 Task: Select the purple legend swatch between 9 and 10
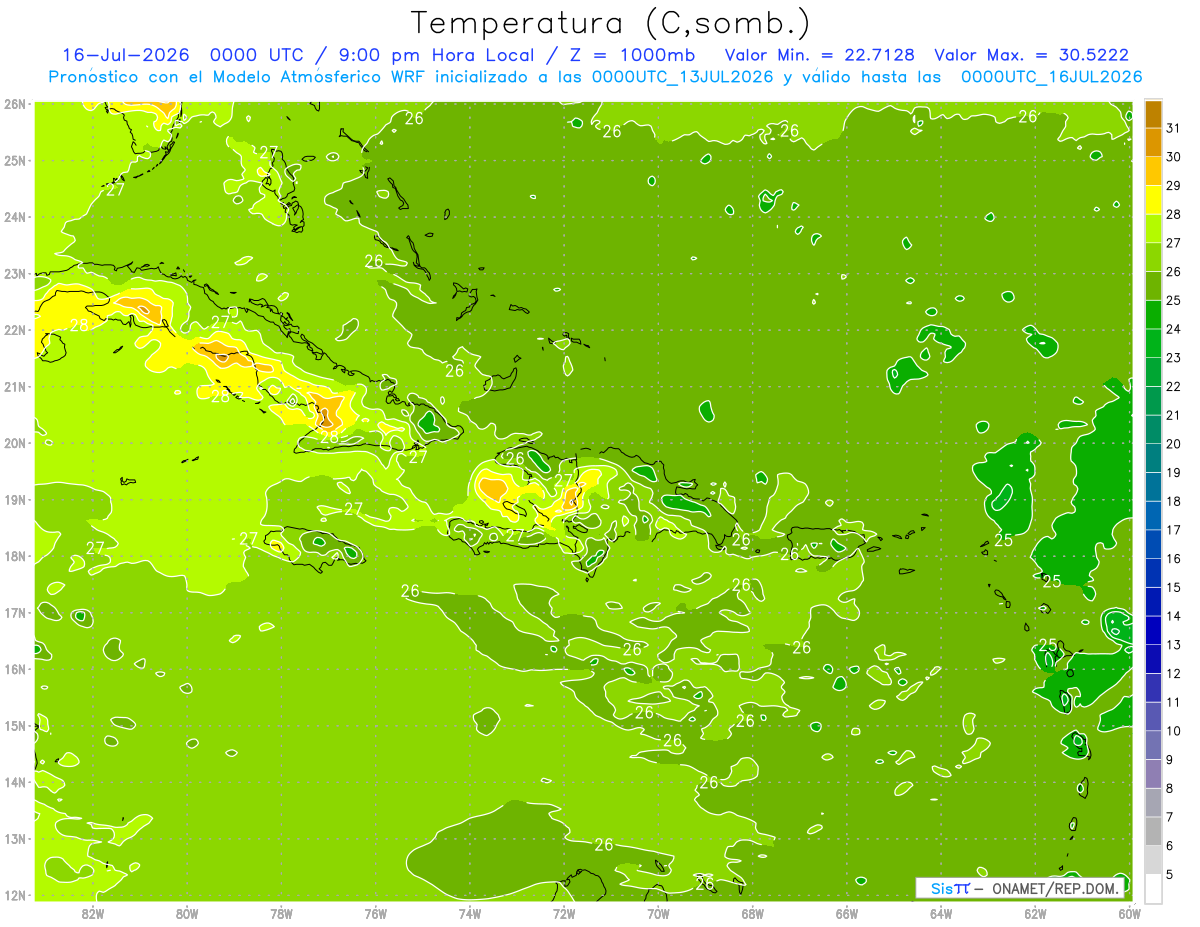1153,745
